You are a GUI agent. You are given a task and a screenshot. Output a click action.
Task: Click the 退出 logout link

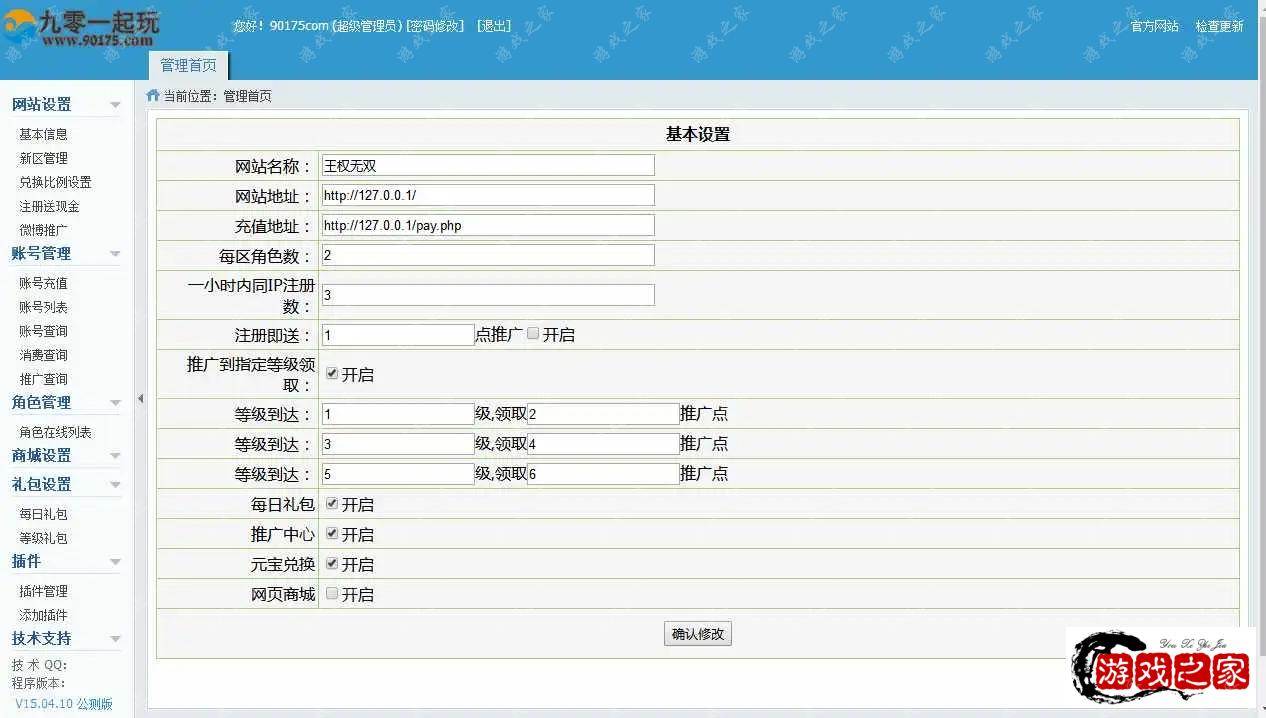(x=494, y=26)
